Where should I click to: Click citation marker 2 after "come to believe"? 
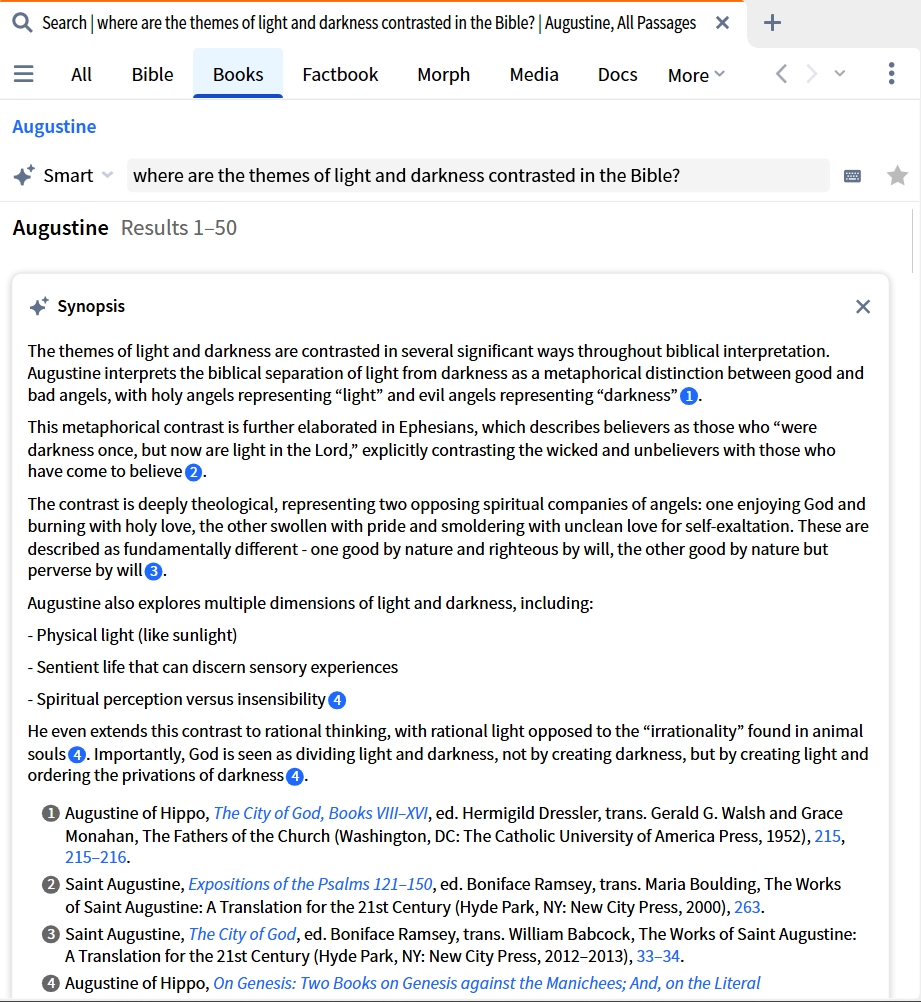[193, 473]
